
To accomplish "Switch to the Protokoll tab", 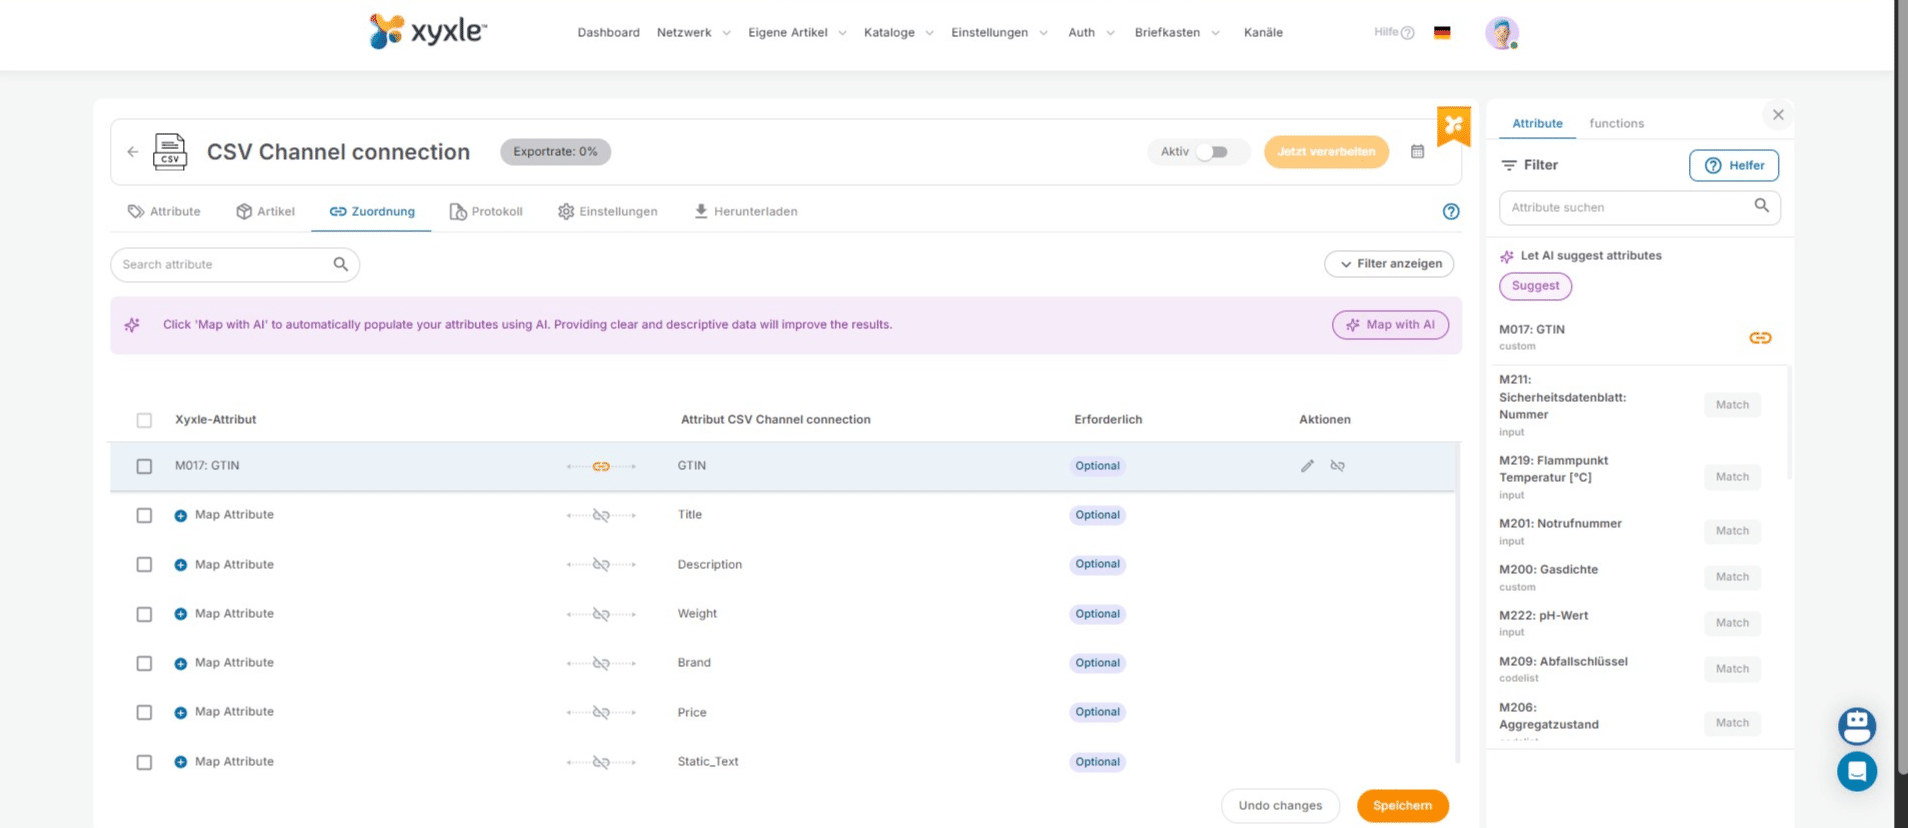I will tap(486, 212).
